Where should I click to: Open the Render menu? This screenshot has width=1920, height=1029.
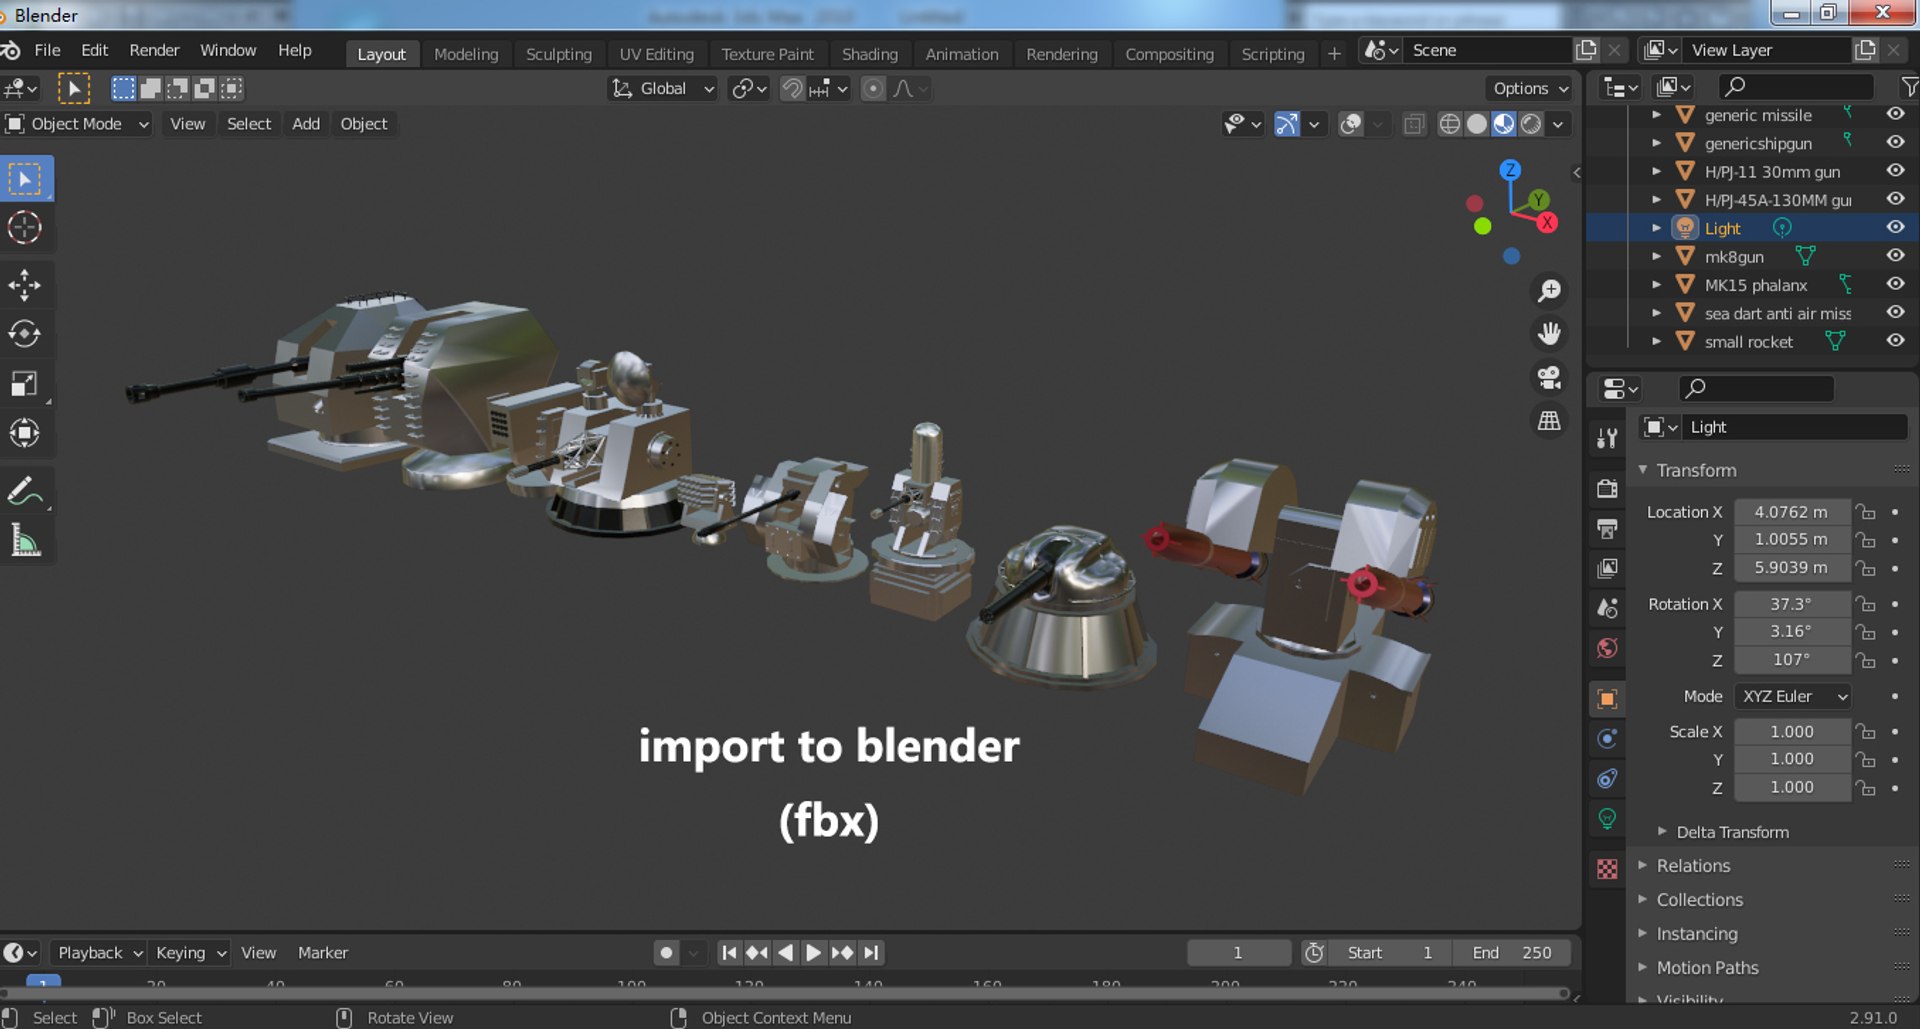[x=154, y=50]
